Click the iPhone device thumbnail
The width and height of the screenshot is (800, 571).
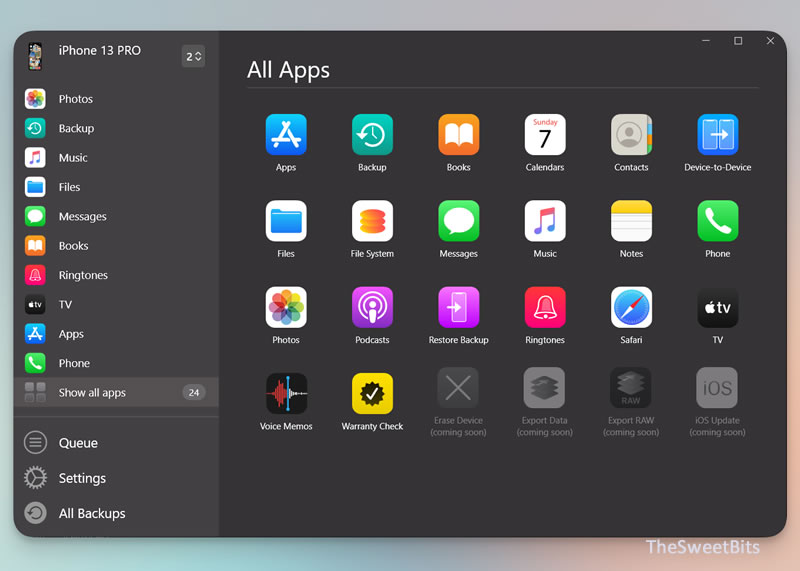(35, 56)
